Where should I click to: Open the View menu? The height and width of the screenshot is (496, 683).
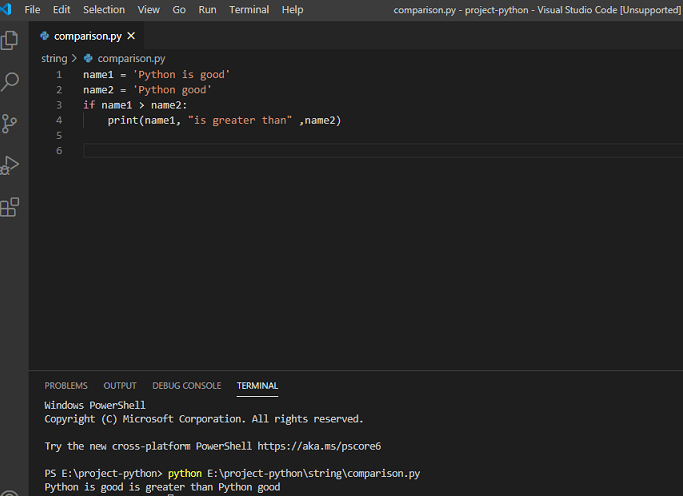point(149,10)
